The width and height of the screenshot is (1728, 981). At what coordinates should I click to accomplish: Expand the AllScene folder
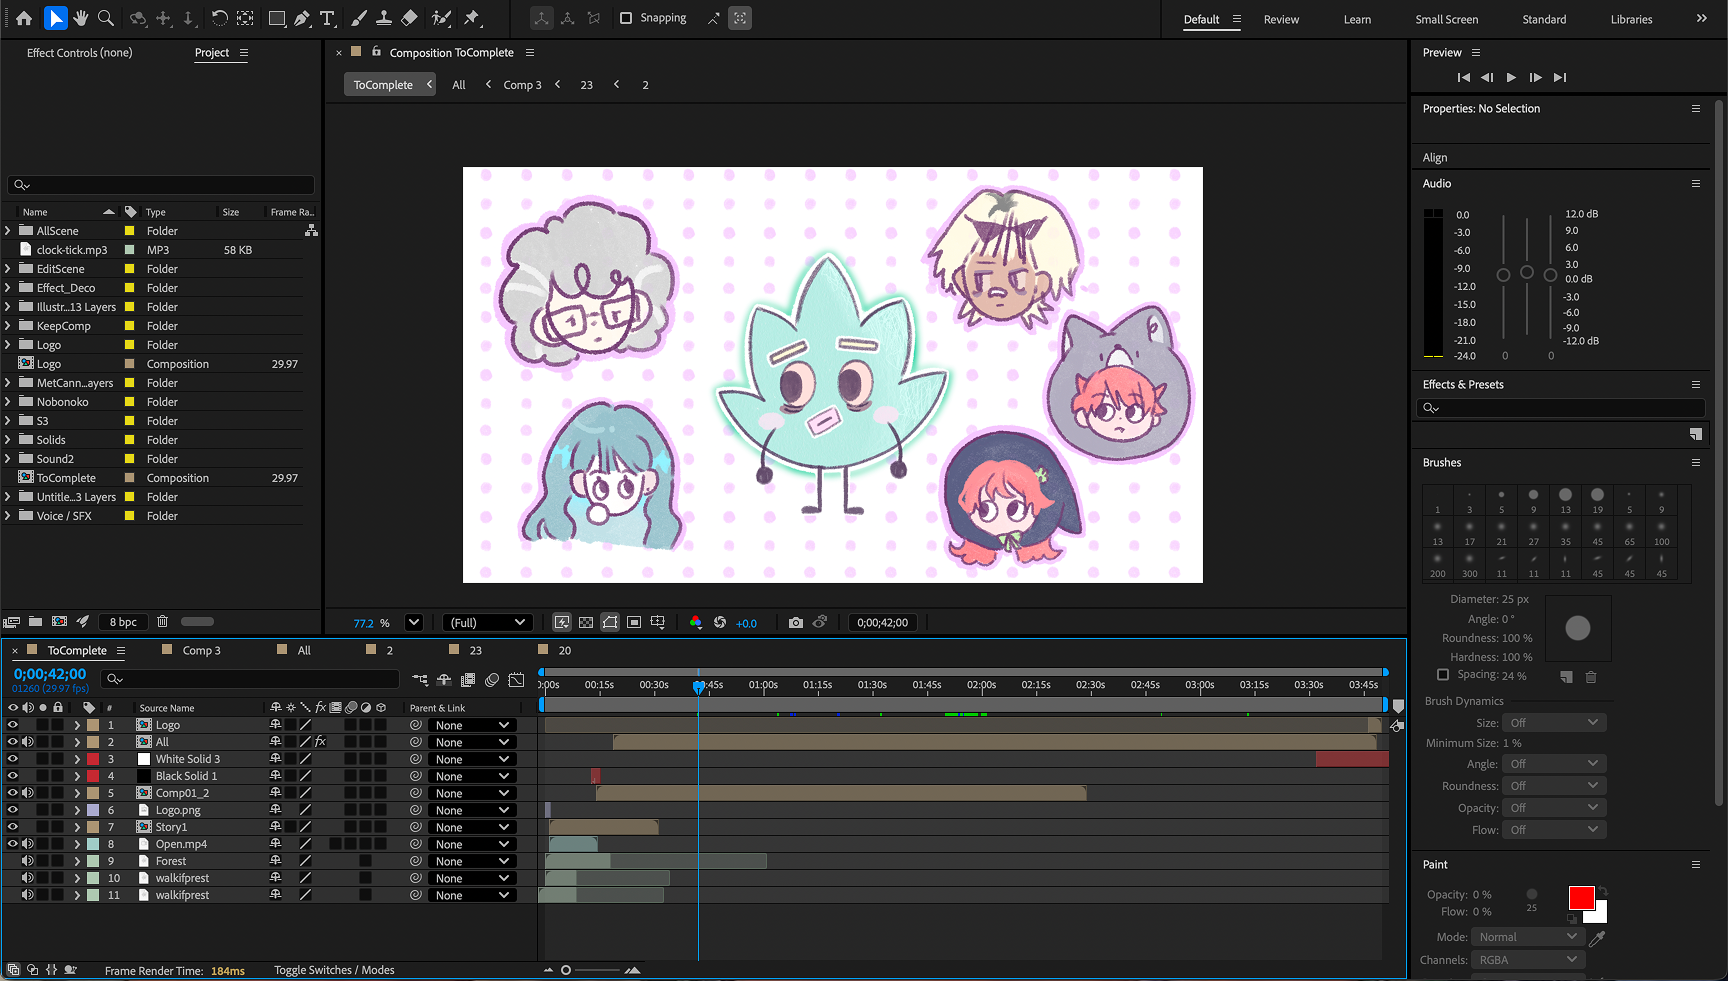(8, 231)
